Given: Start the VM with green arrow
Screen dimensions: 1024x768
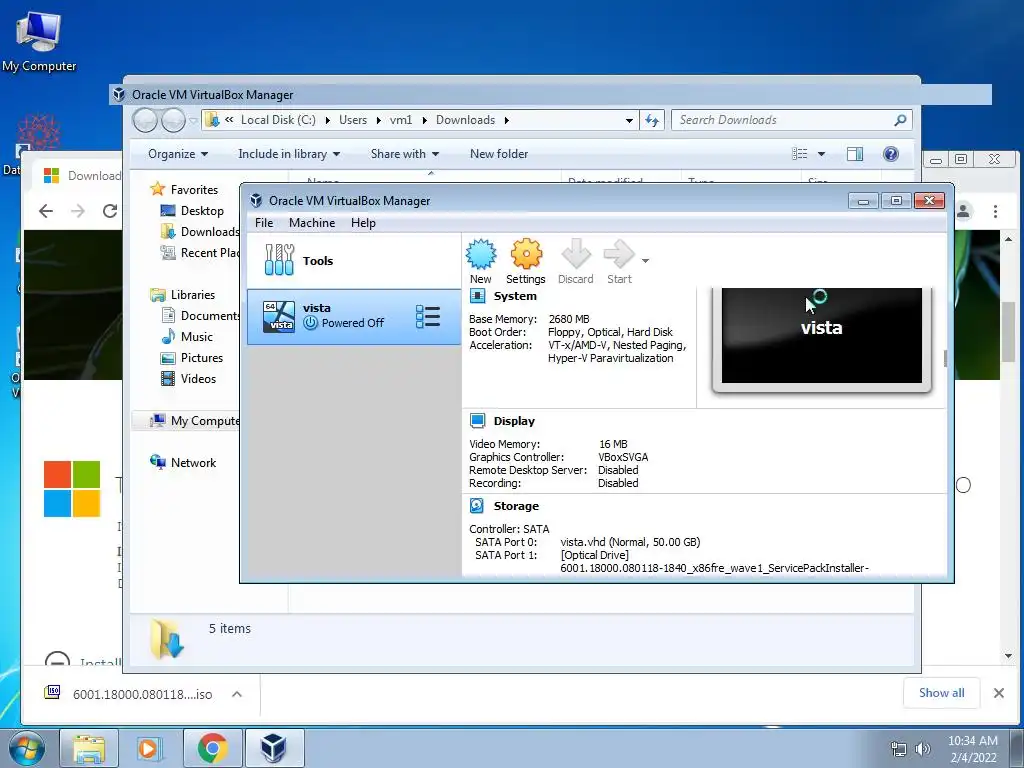Looking at the screenshot, I should coord(619,261).
